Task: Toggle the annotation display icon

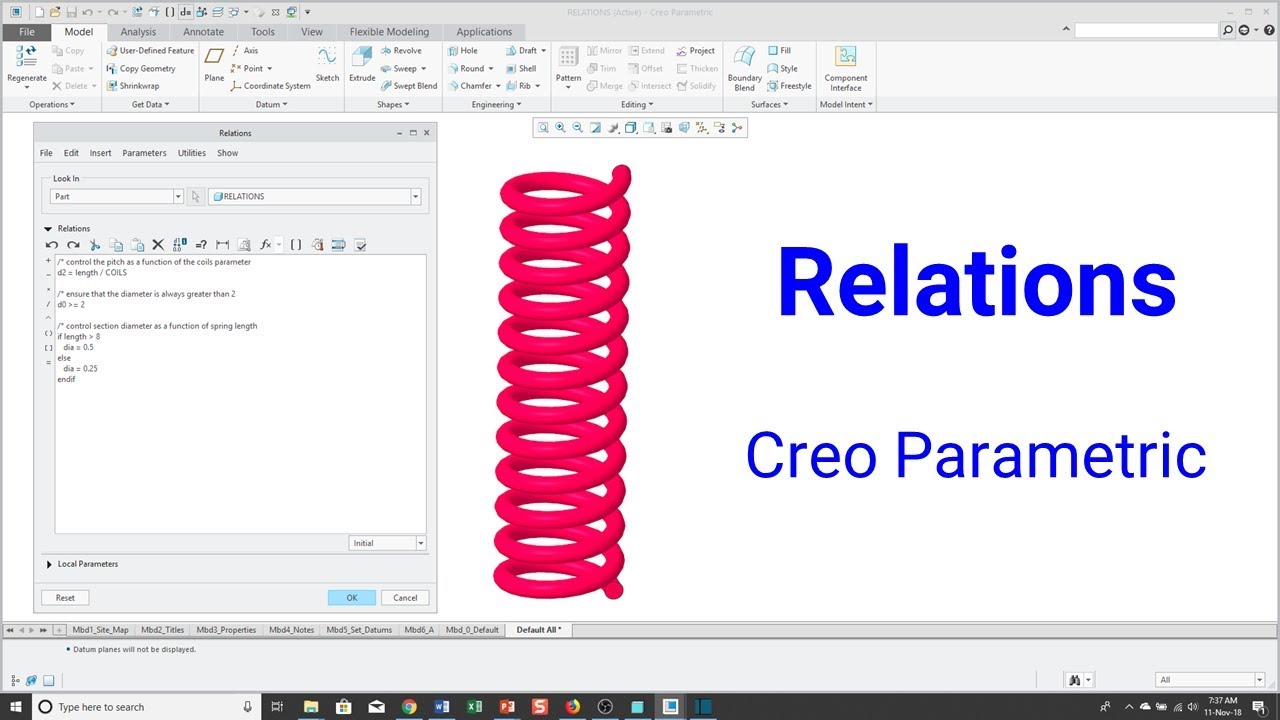Action: [719, 128]
